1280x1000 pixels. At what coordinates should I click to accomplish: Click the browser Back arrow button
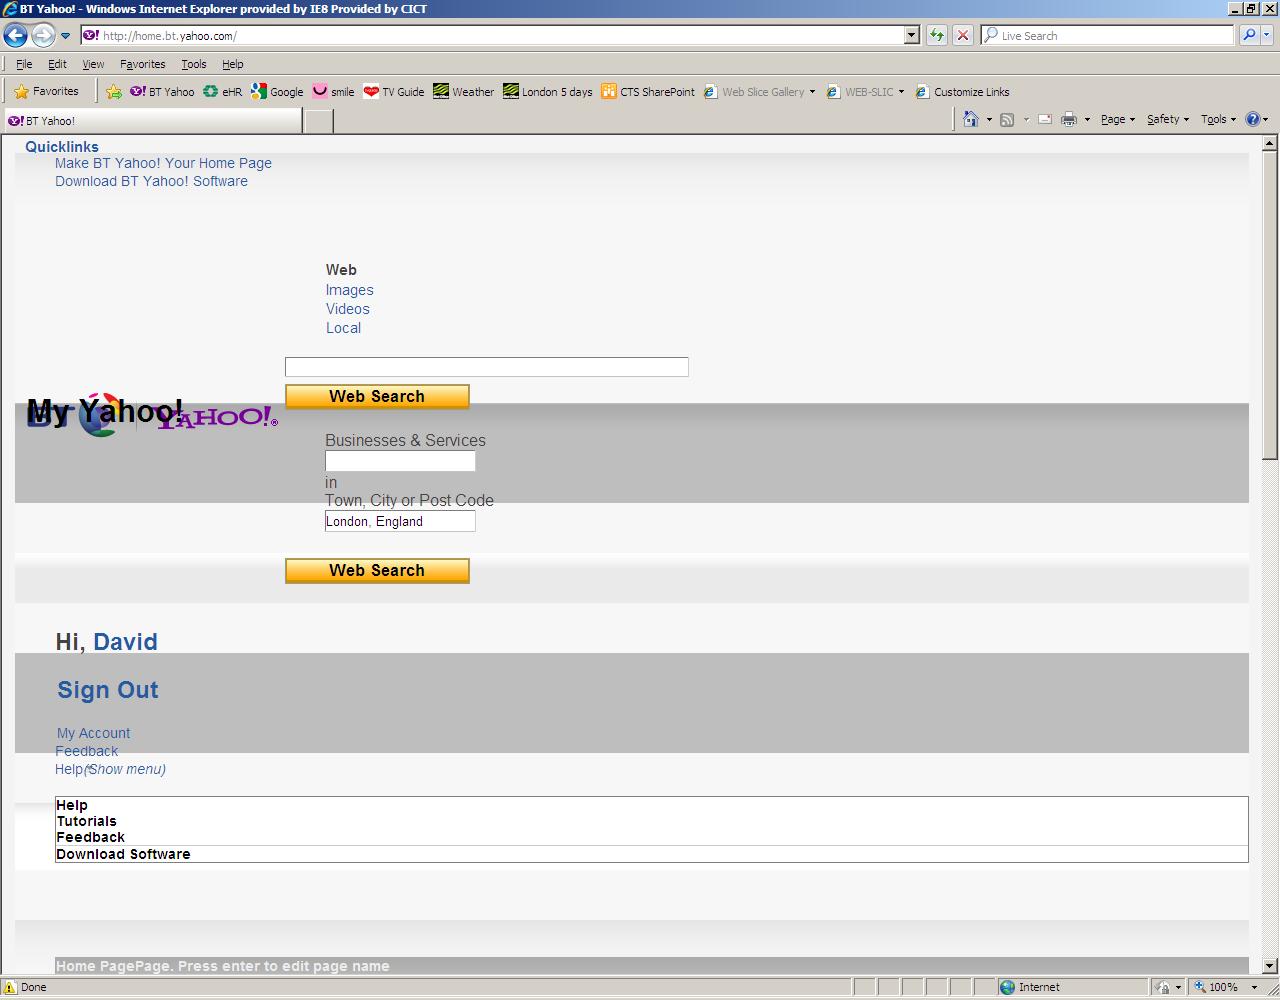(x=15, y=36)
